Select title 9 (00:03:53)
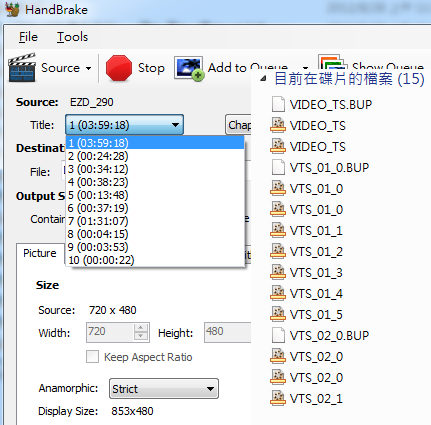431x425 pixels. click(x=155, y=247)
